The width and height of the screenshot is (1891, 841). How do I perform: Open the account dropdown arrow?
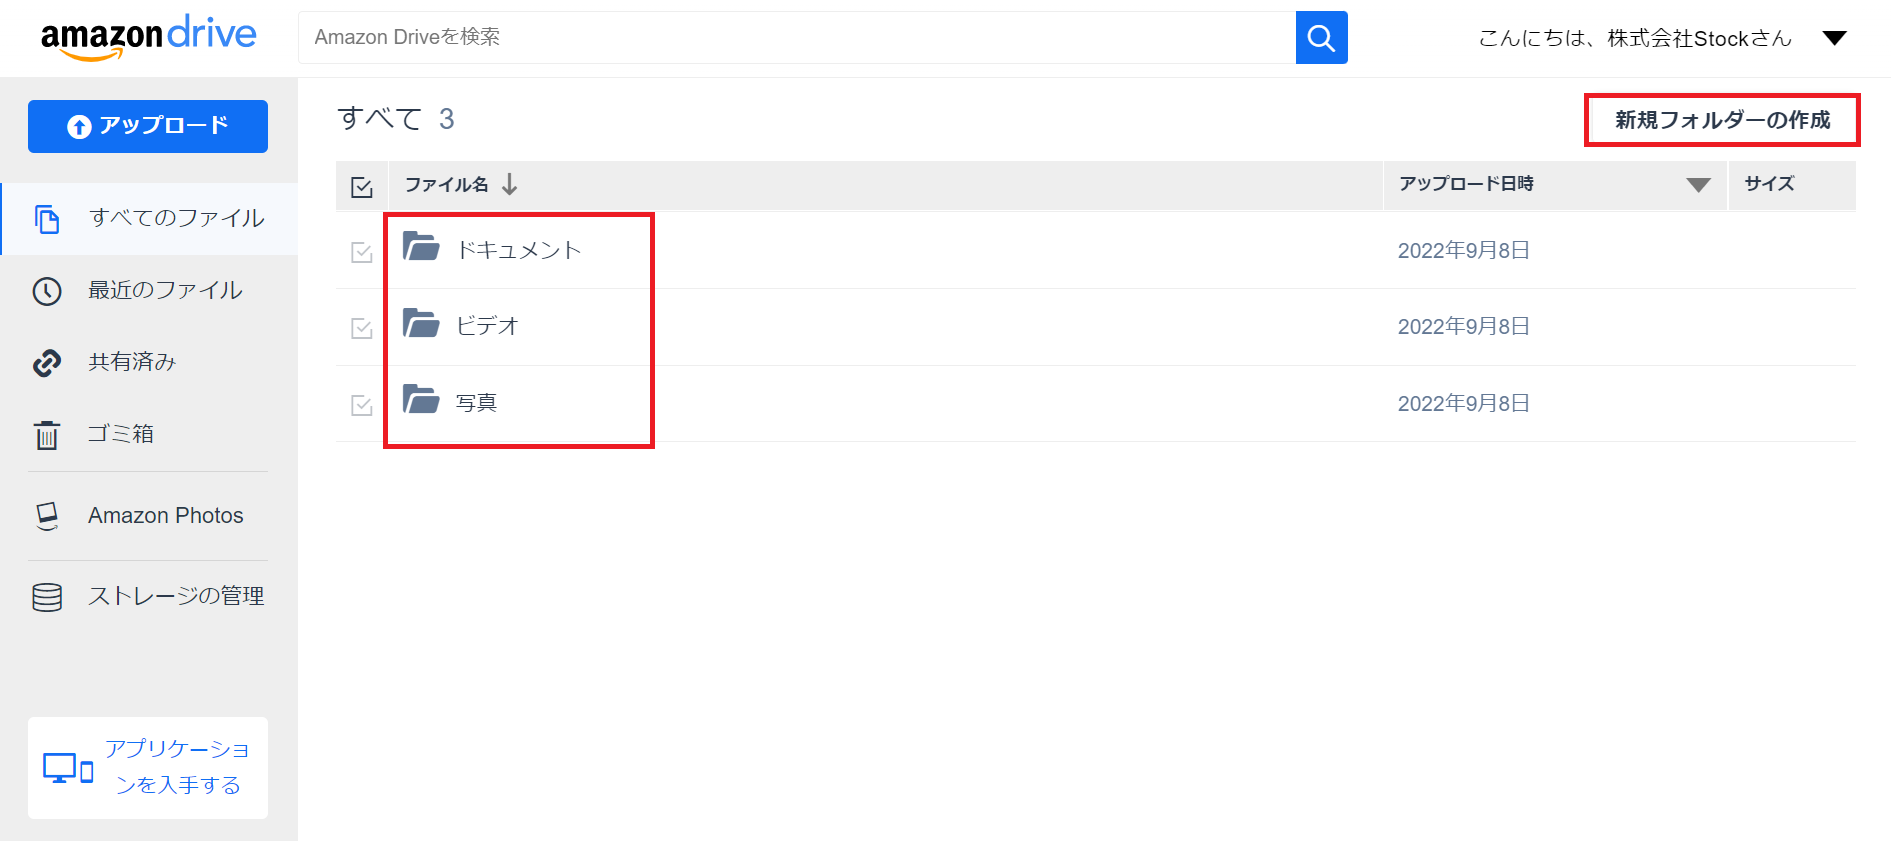(x=1835, y=37)
